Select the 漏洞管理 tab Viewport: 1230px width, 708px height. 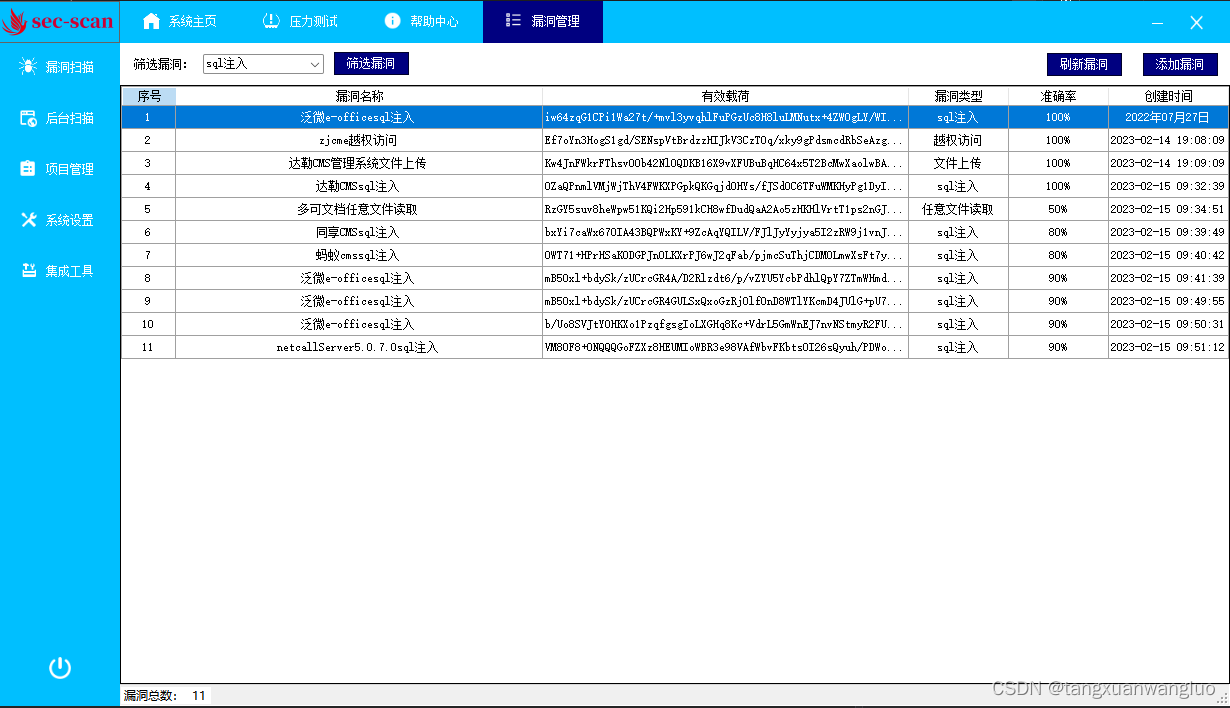point(543,21)
